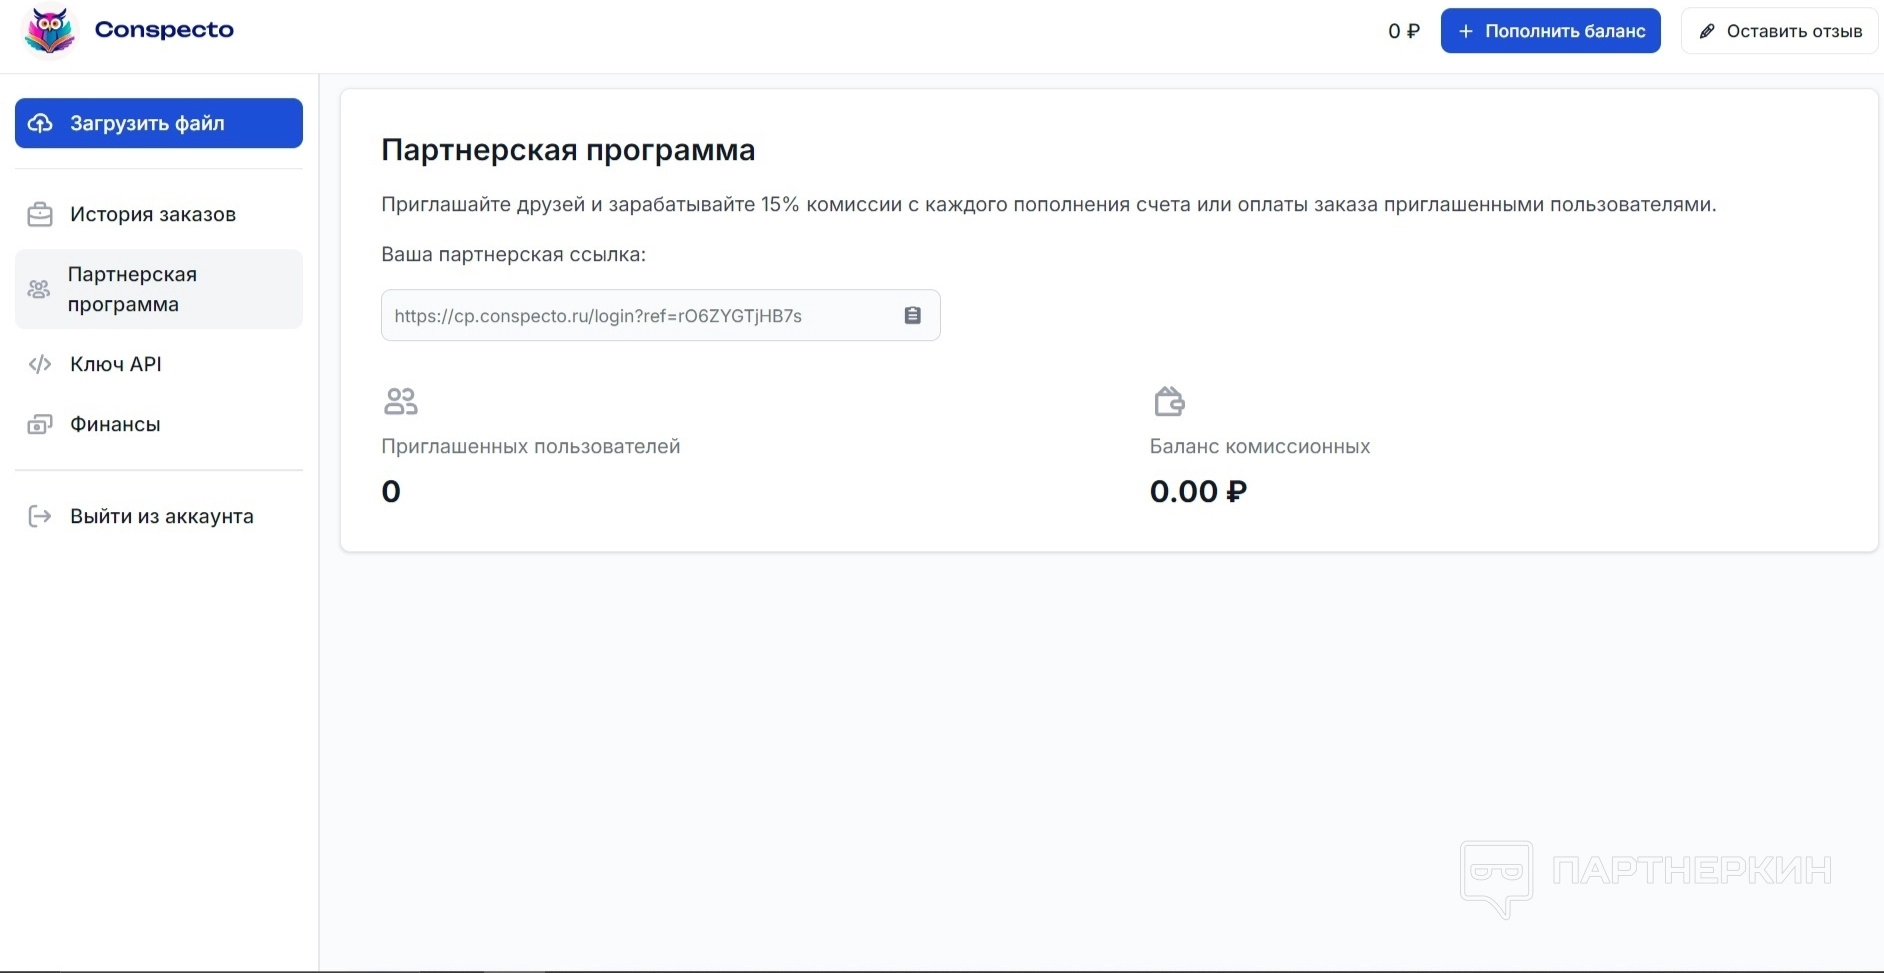Click the Партнерская программа people icon in sidebar

(x=39, y=289)
